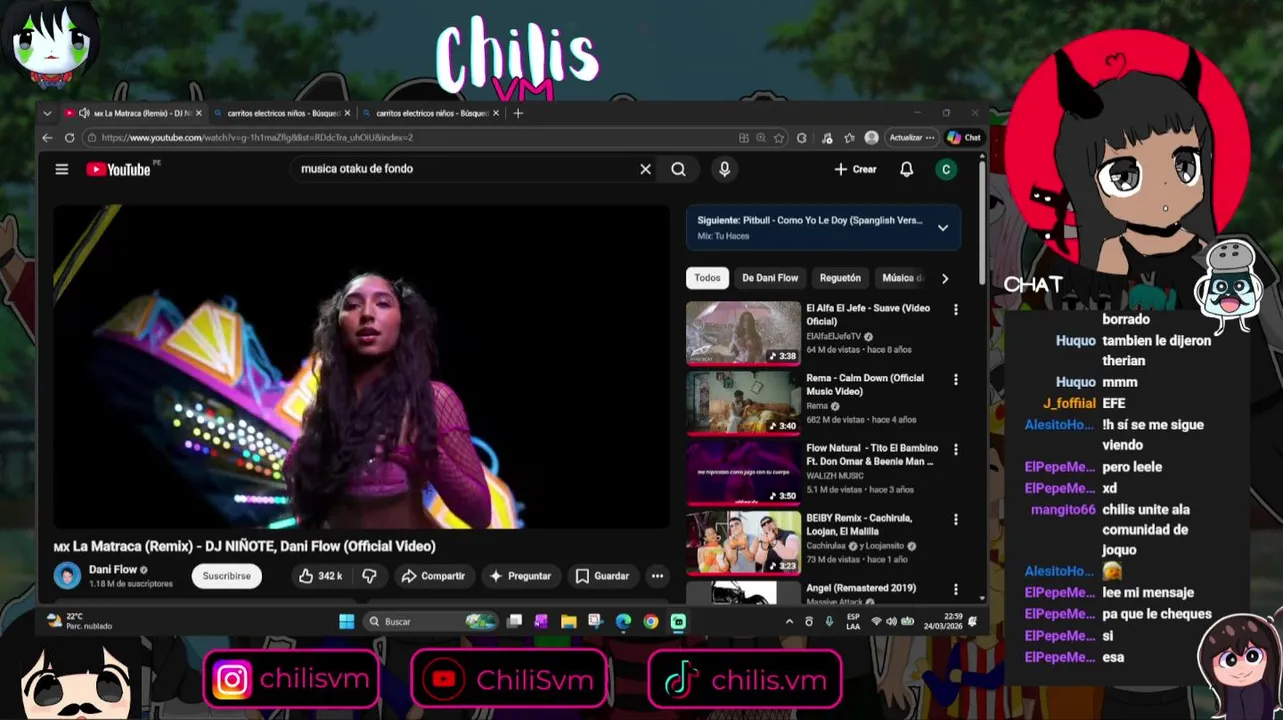Screen dimensions: 1283x720
Task: Start voice search with microphone icon
Action: [724, 169]
